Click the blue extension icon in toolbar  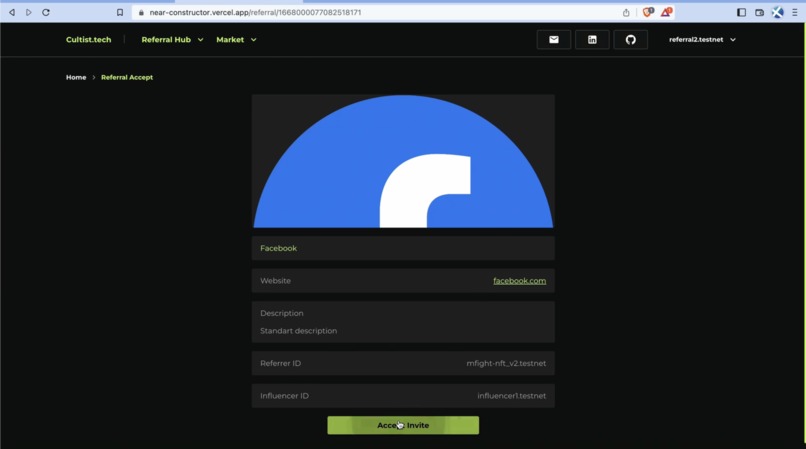tap(777, 12)
